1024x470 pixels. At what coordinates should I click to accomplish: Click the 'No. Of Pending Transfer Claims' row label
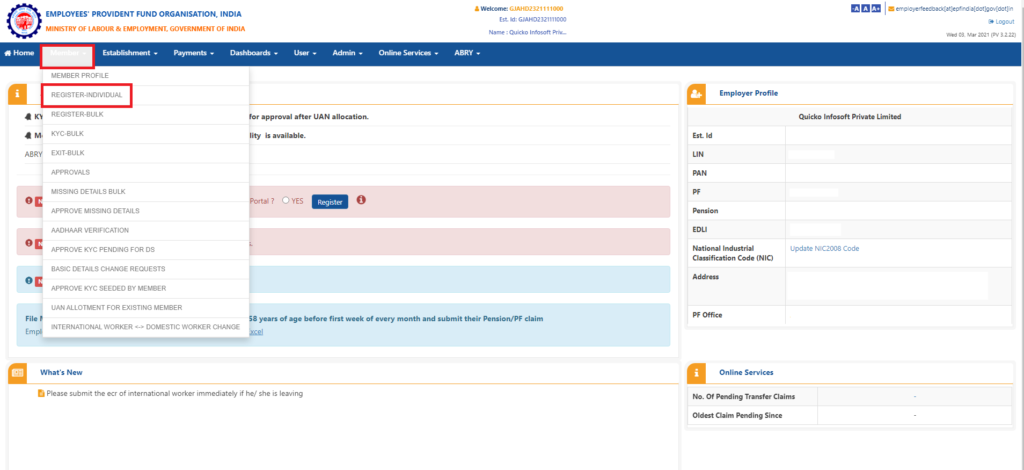point(744,396)
